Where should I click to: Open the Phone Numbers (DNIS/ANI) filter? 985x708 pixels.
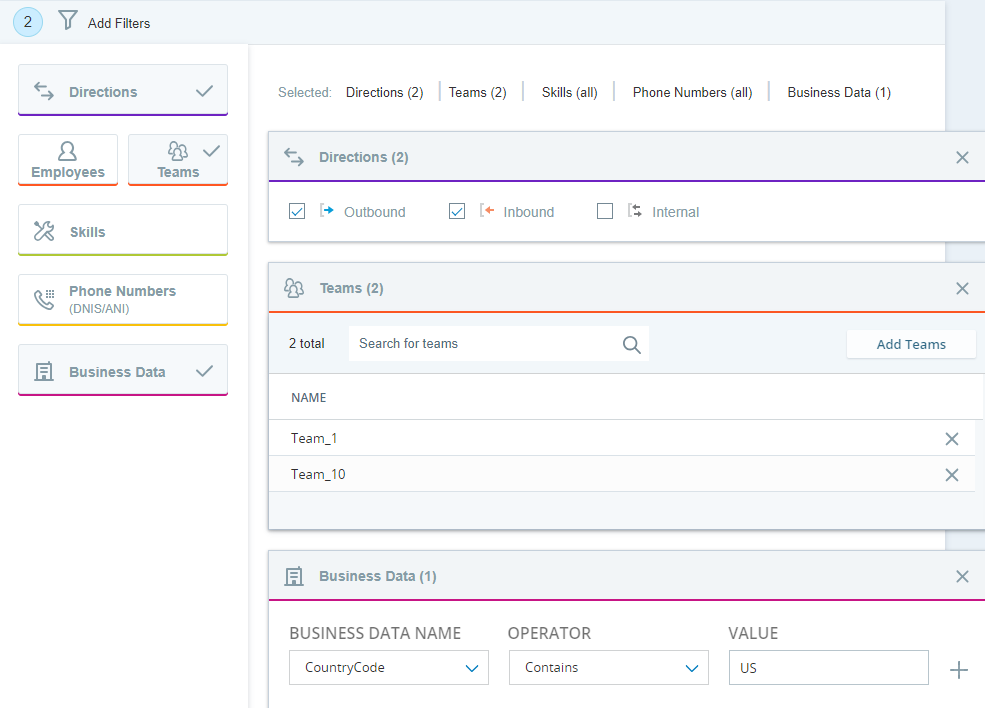[x=123, y=300]
